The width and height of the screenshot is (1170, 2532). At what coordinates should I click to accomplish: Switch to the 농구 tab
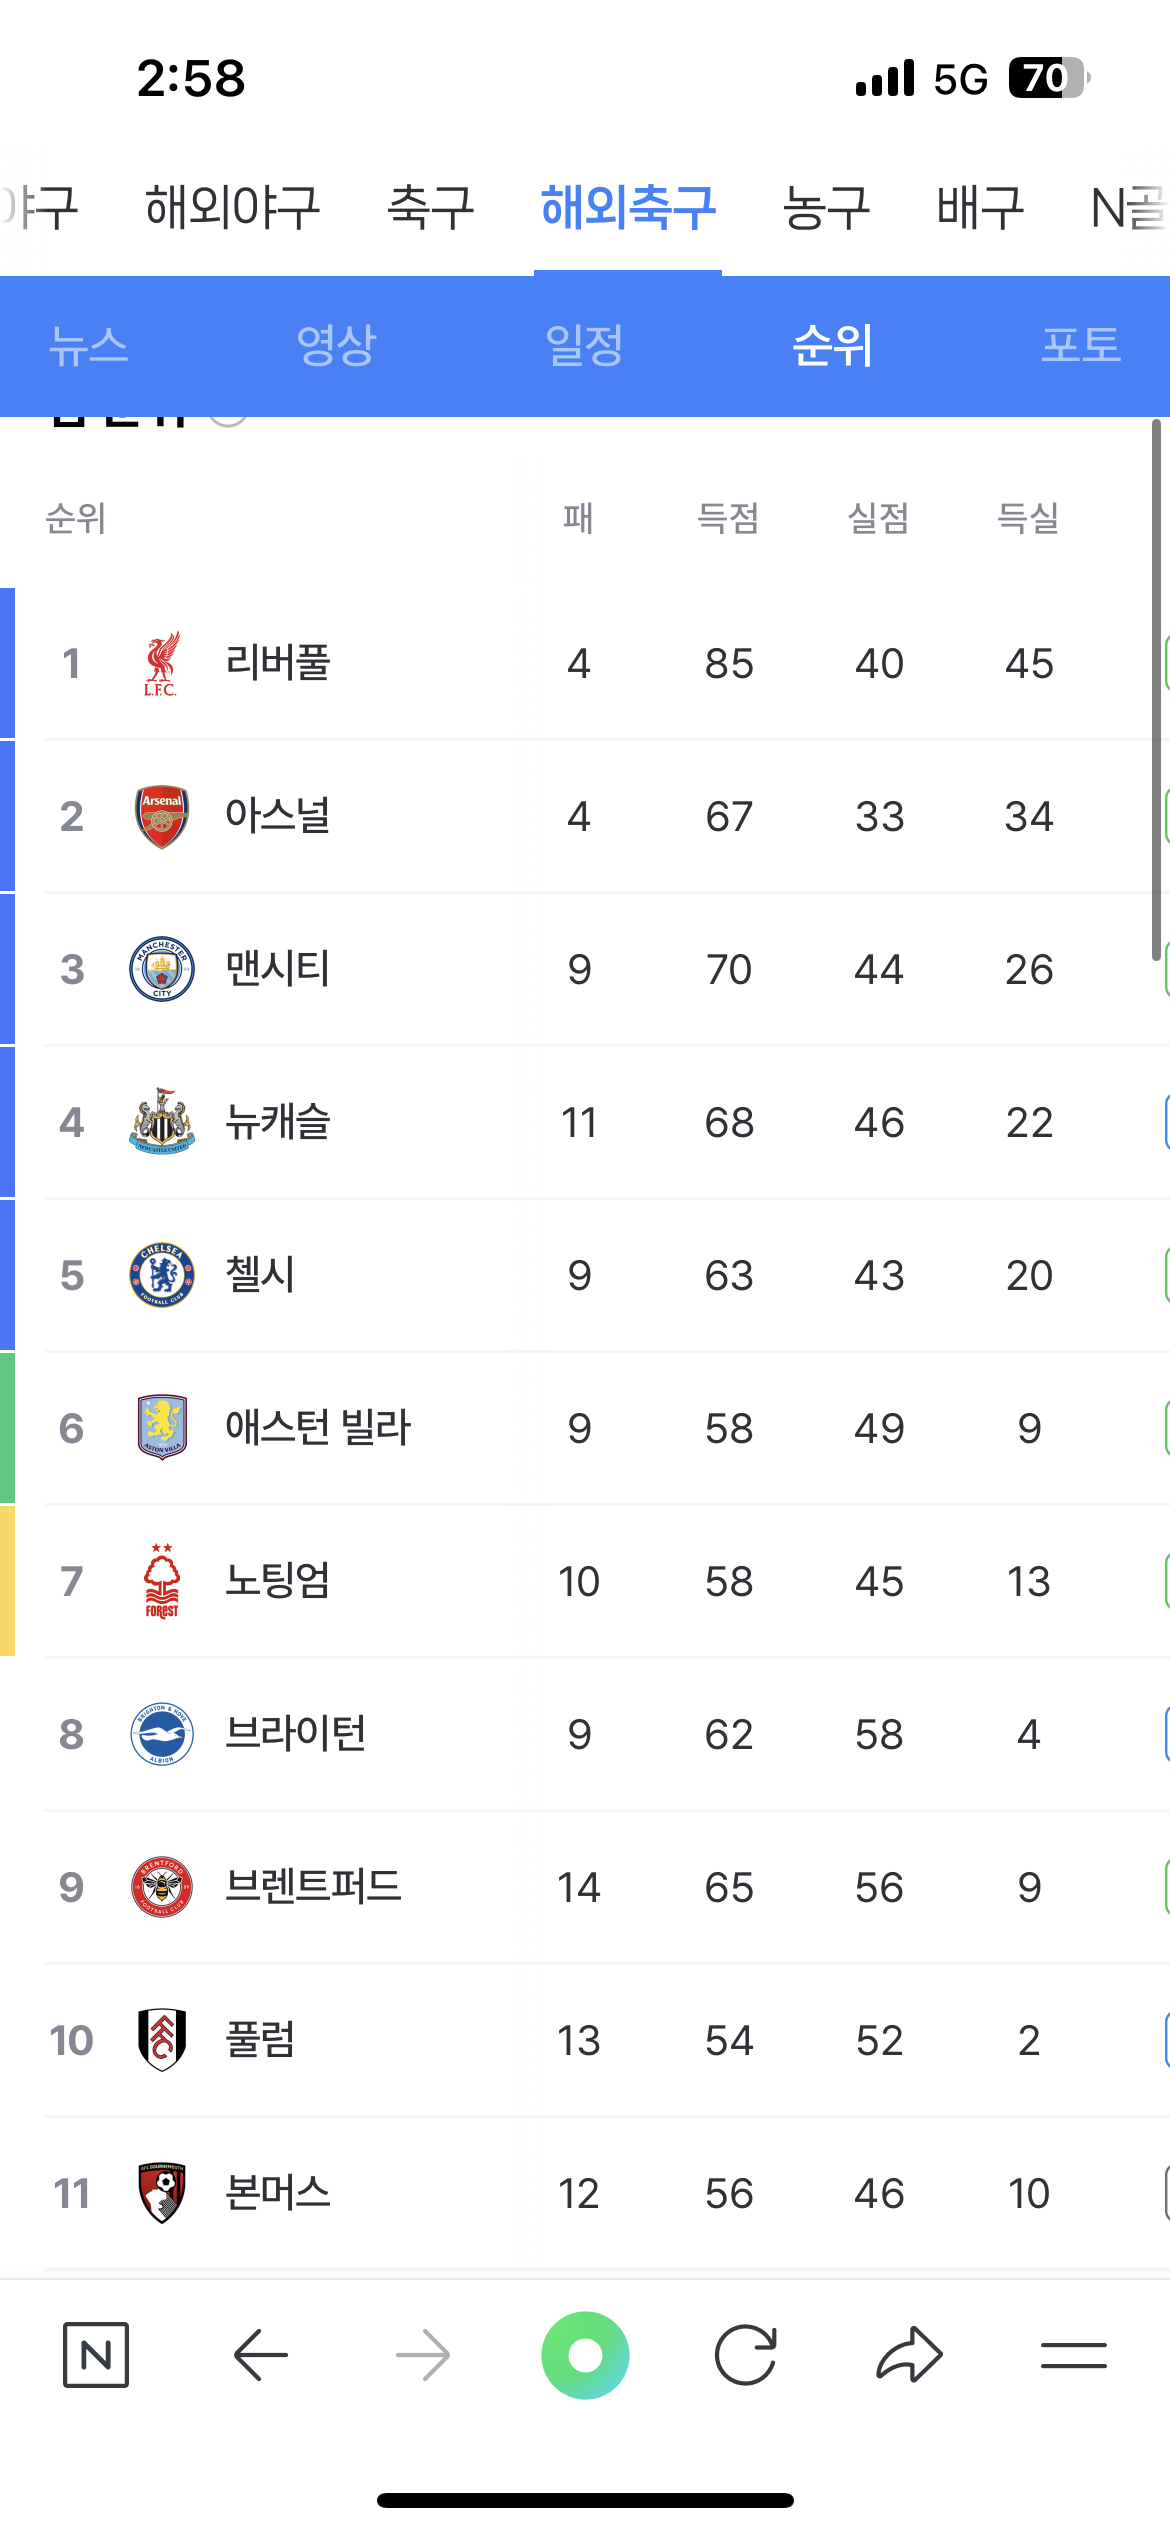click(826, 207)
